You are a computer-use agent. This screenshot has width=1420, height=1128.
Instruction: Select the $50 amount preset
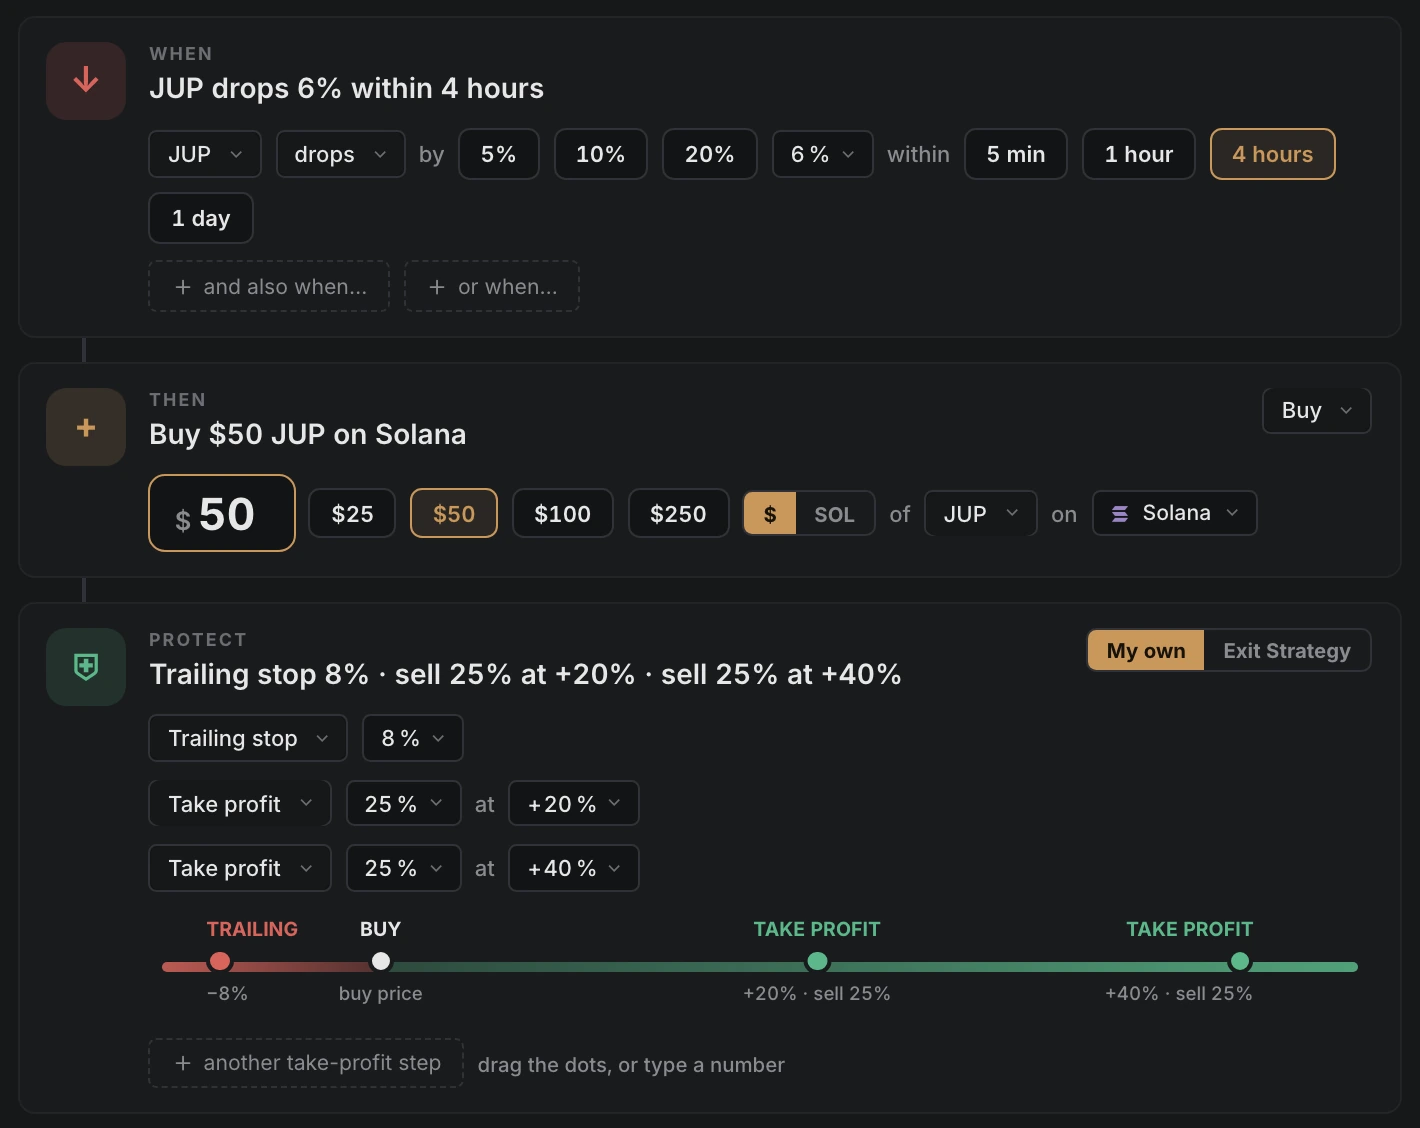[x=454, y=513]
